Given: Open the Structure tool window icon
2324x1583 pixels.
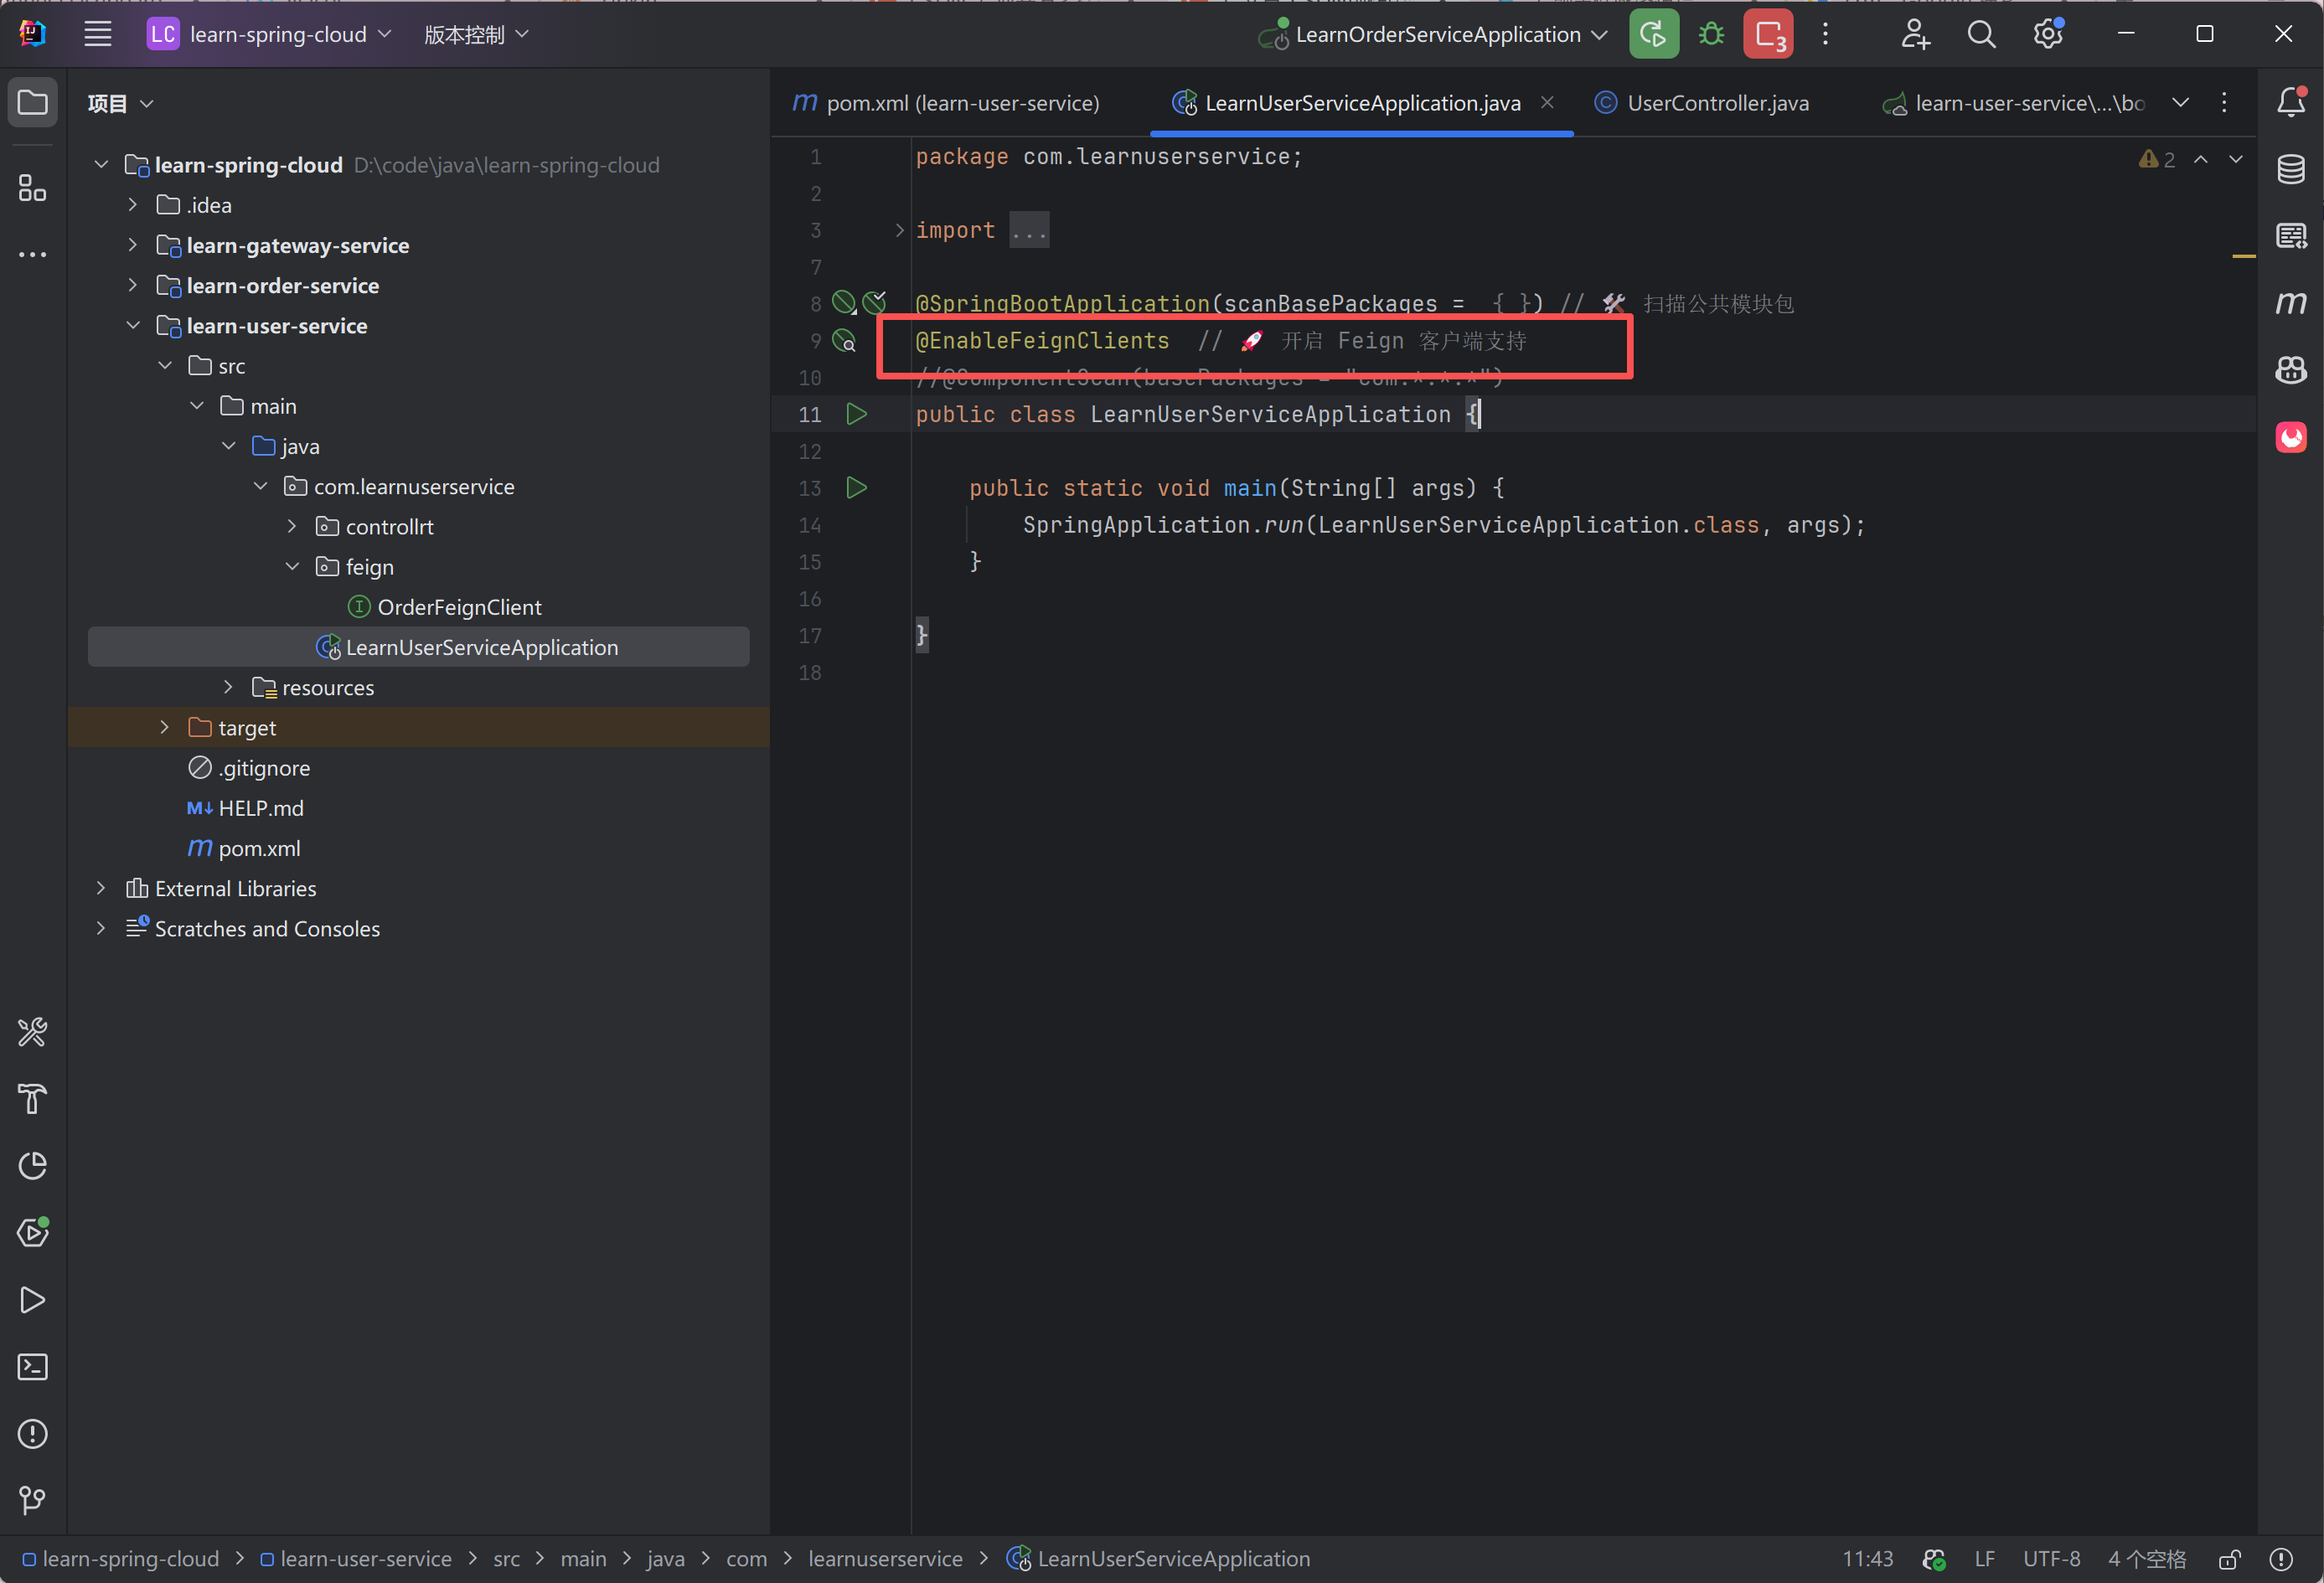Looking at the screenshot, I should (x=33, y=188).
